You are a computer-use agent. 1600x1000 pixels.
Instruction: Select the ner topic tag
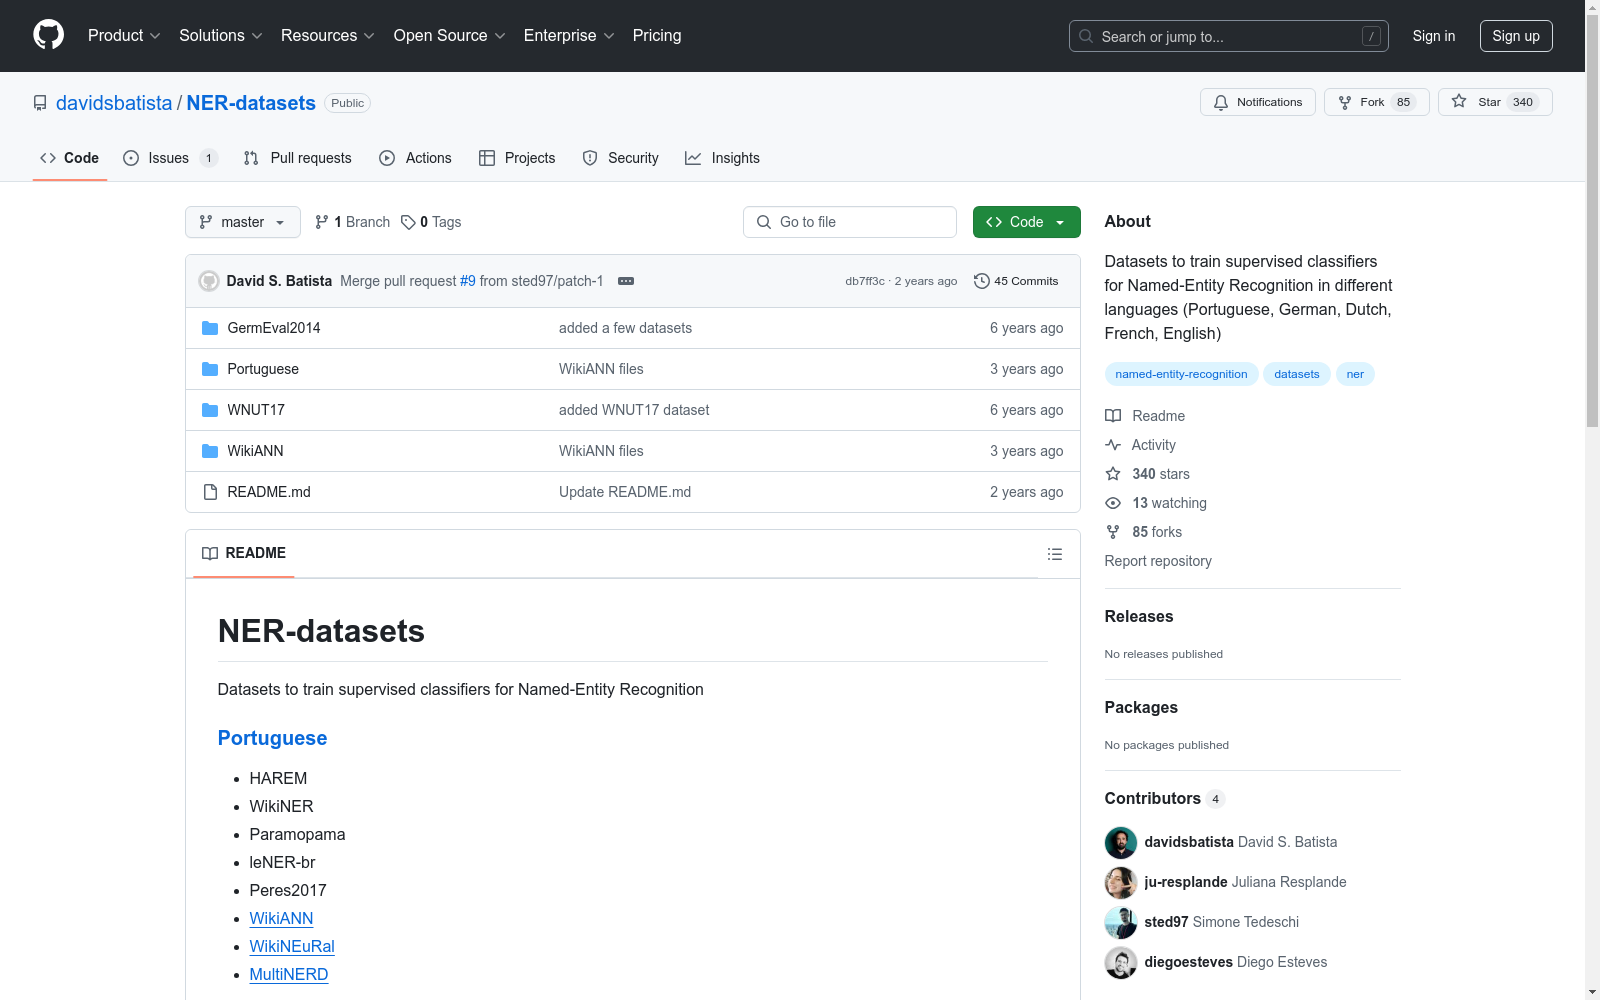[x=1355, y=374]
